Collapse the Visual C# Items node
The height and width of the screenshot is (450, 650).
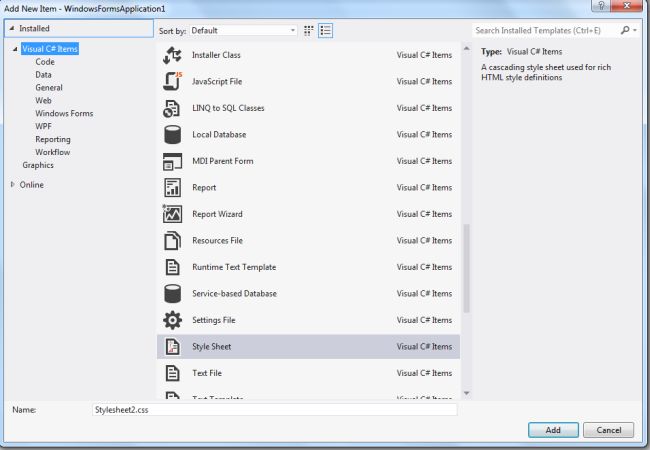(15, 49)
